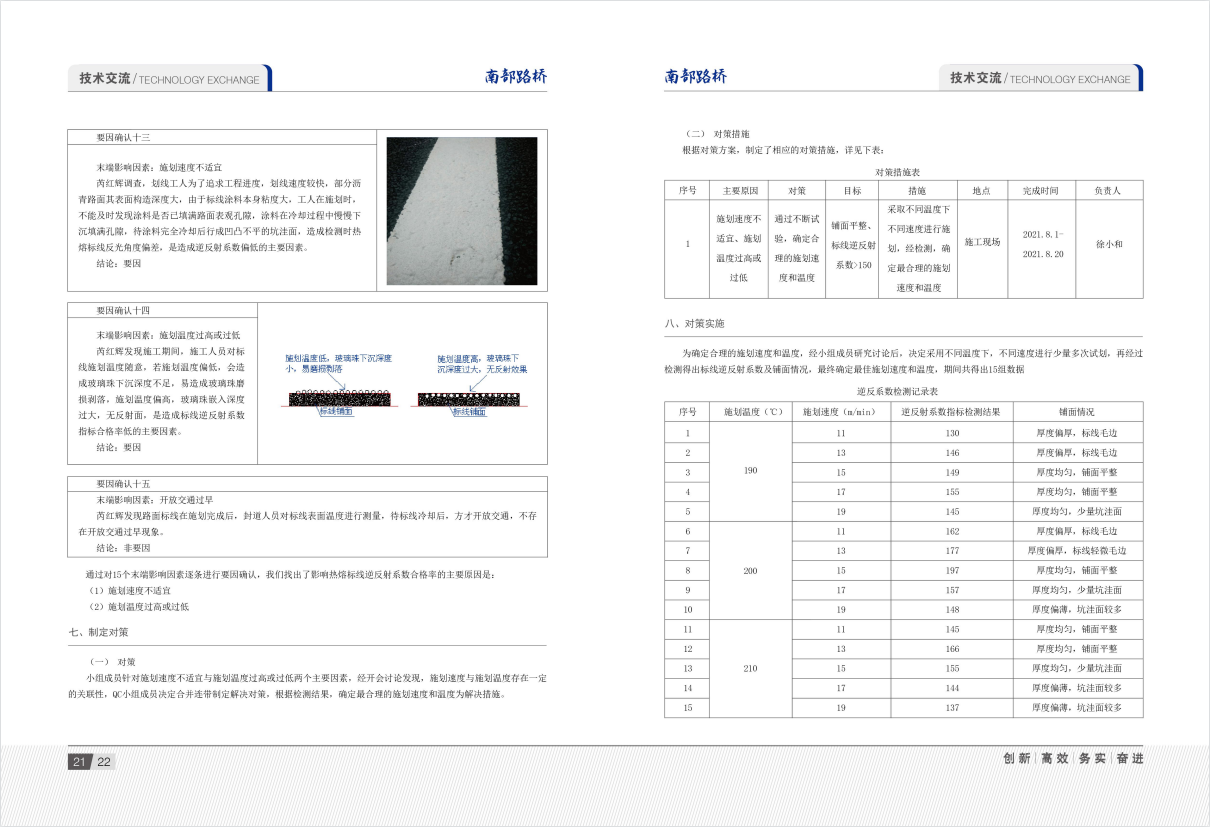Click the "南部路桥" logo on the right page
This screenshot has height=827, width=1210.
[x=696, y=77]
